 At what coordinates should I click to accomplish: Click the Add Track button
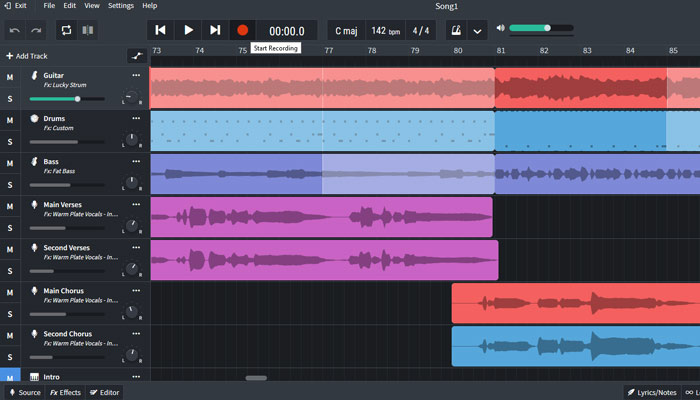tap(26, 56)
